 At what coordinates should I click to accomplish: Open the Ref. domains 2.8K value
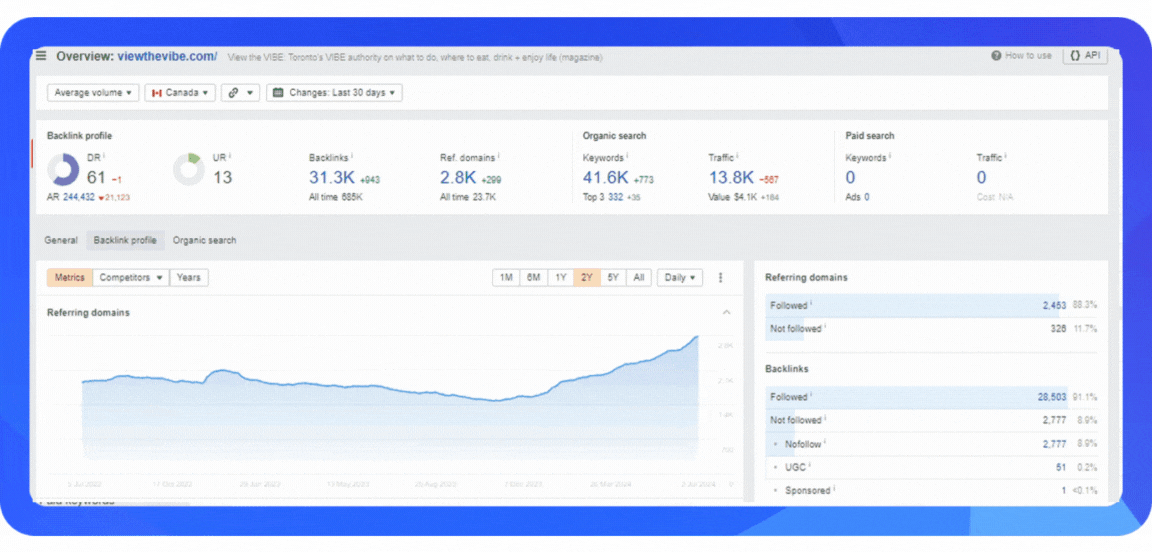pos(458,177)
